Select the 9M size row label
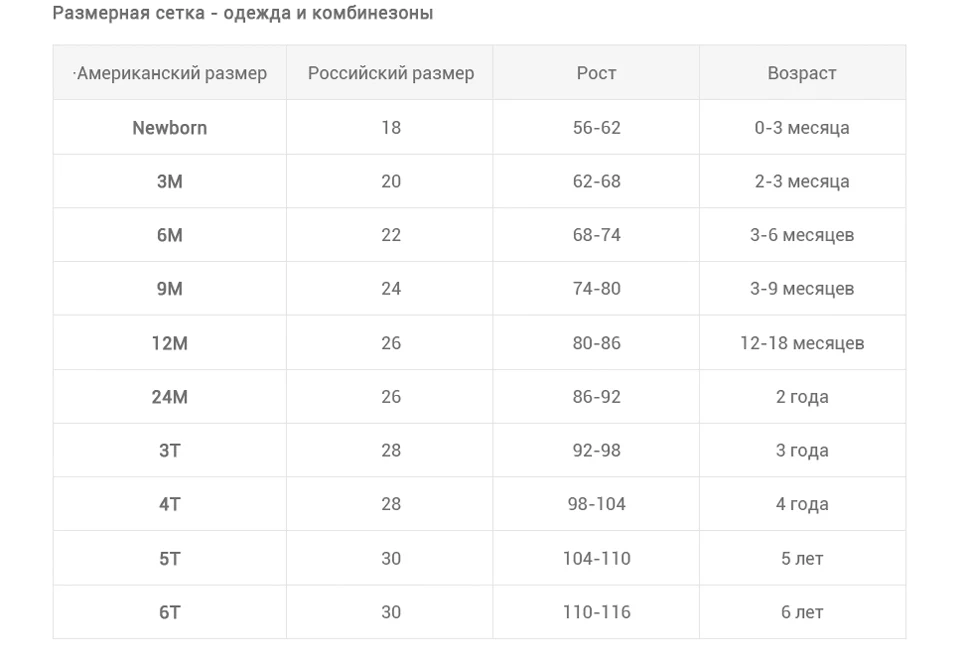This screenshot has height=666, width=960. tap(170, 289)
